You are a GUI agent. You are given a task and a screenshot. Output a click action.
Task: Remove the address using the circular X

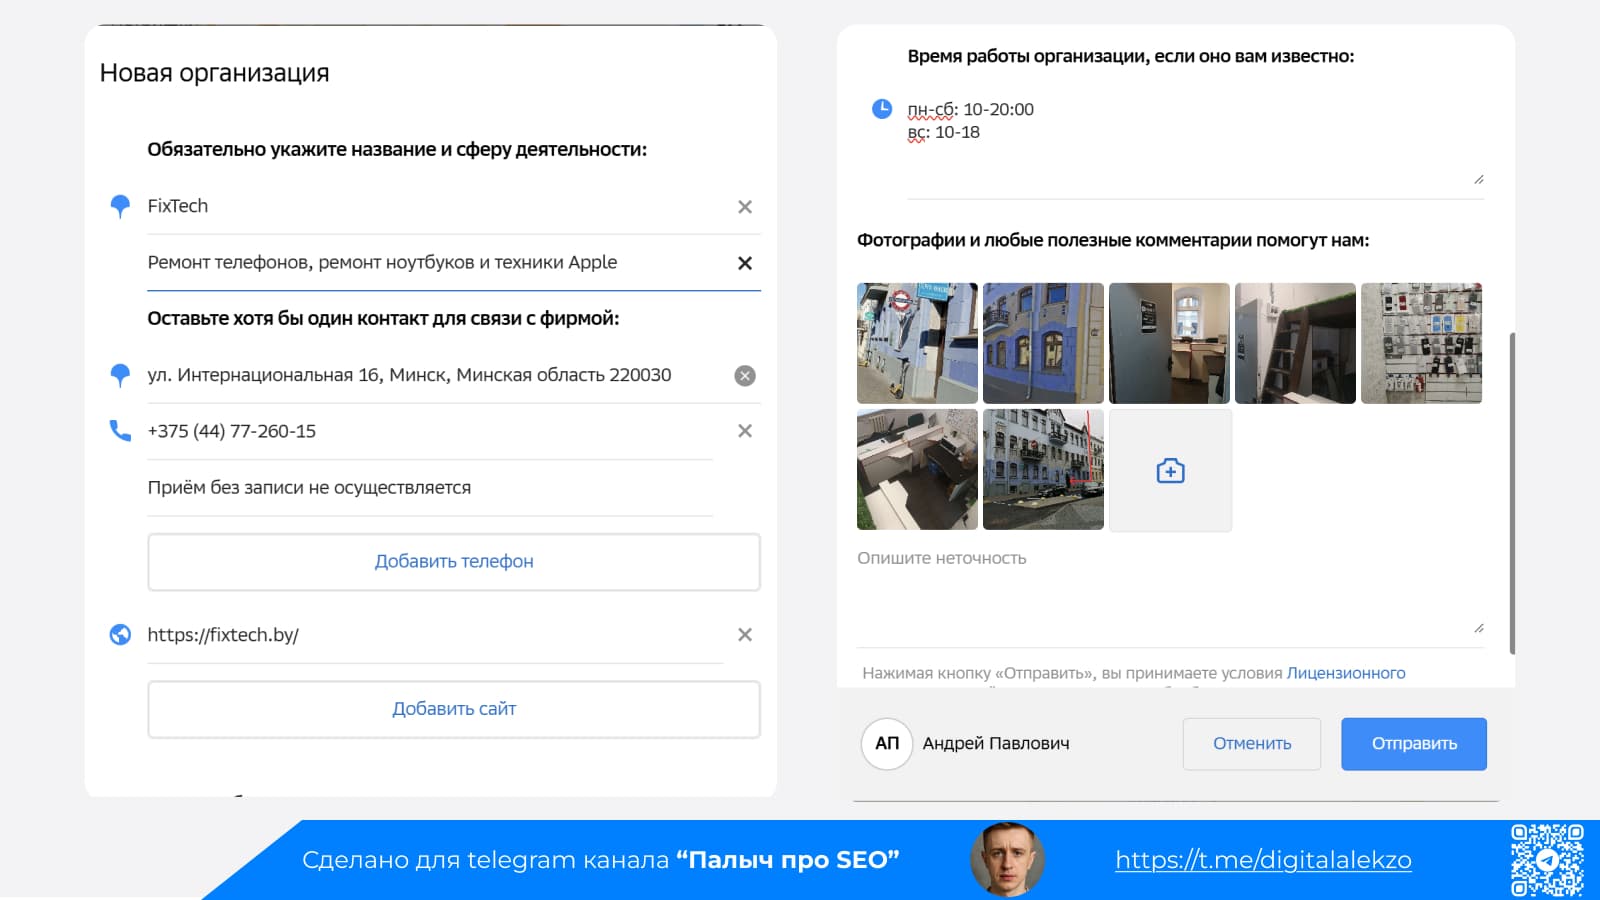pos(744,375)
